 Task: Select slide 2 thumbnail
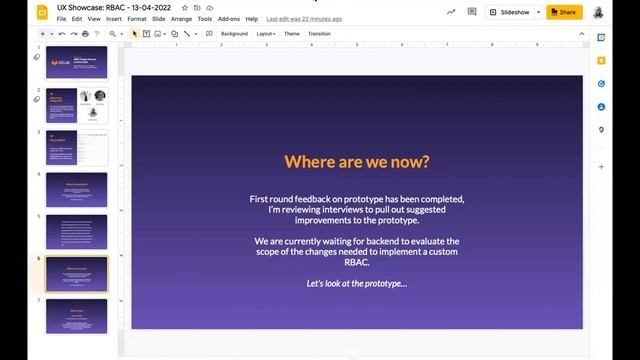coord(77,105)
